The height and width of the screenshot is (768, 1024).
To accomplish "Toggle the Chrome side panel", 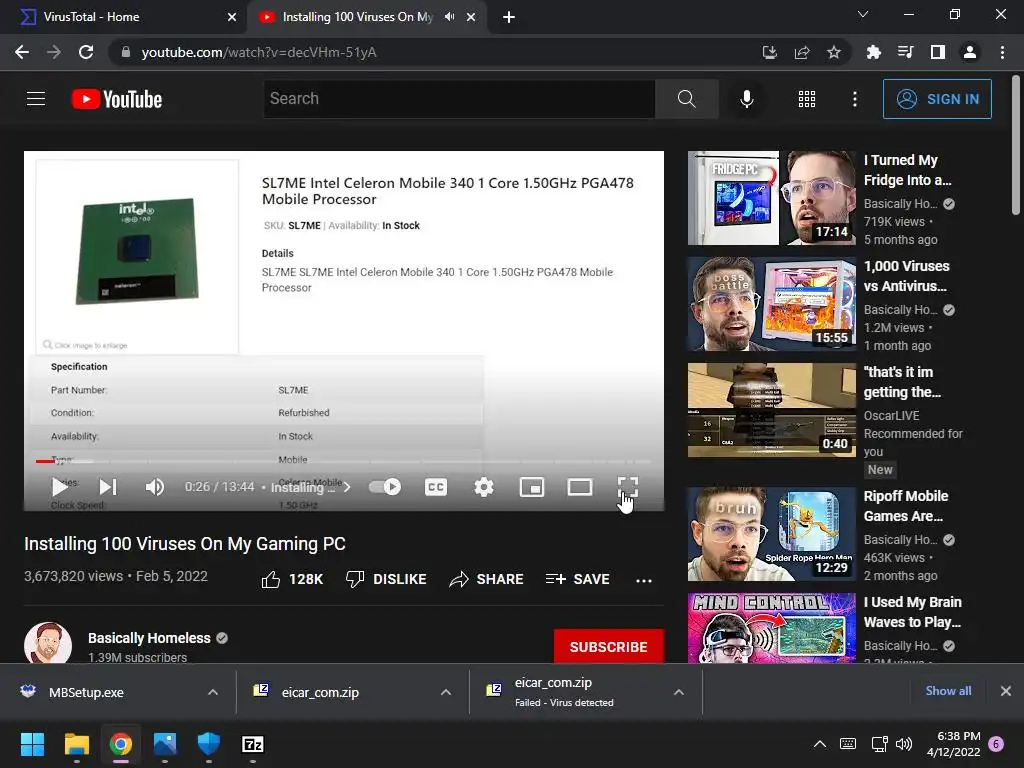I will [x=938, y=52].
